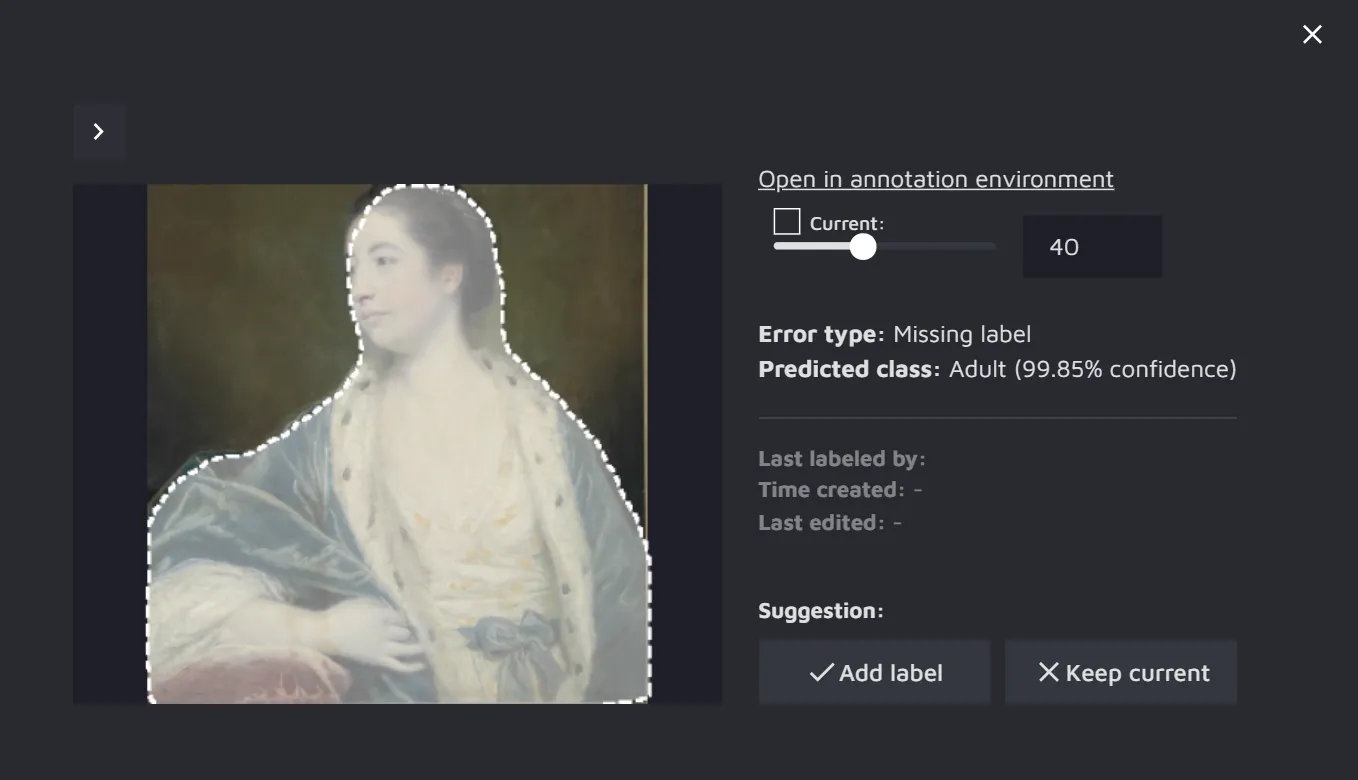
Task: Expand the collapsed side panel chevron
Action: [x=99, y=132]
